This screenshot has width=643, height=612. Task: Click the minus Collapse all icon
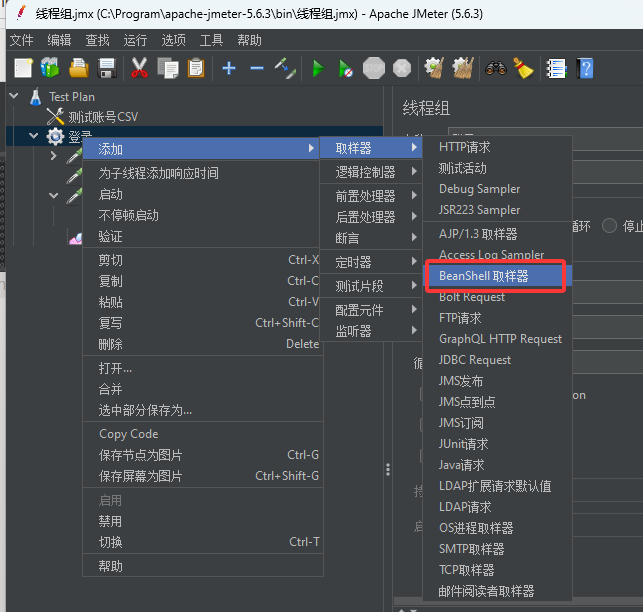pos(257,68)
